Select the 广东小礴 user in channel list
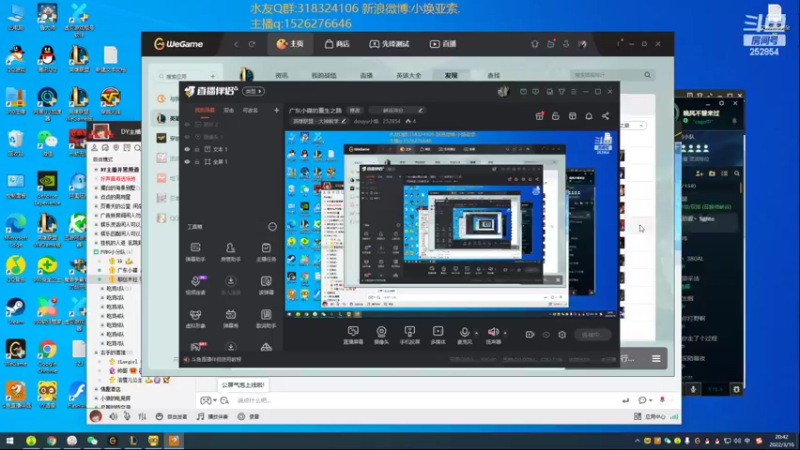The image size is (800, 450). [127, 270]
